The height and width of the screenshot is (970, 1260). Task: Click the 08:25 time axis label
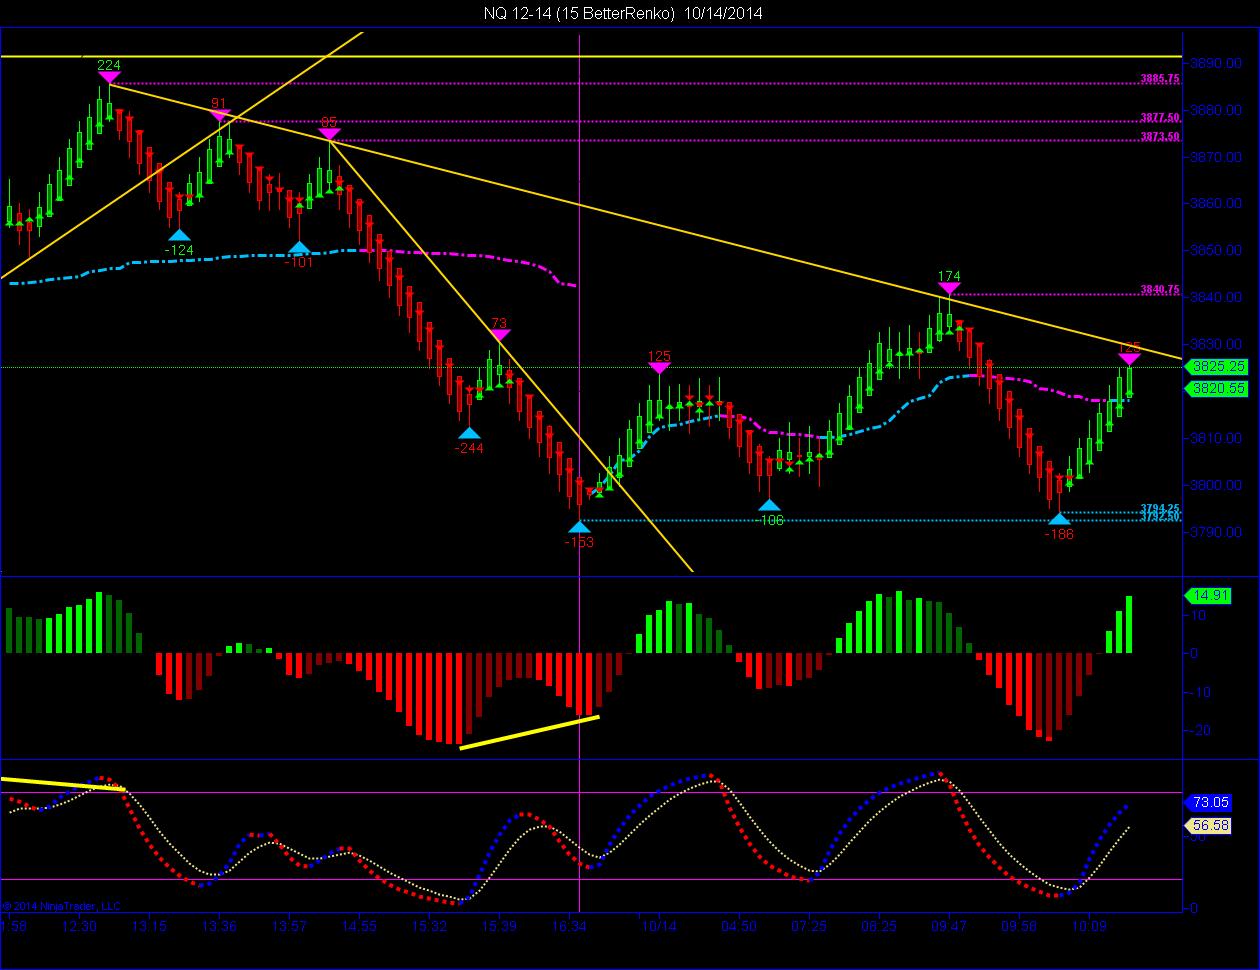[879, 927]
